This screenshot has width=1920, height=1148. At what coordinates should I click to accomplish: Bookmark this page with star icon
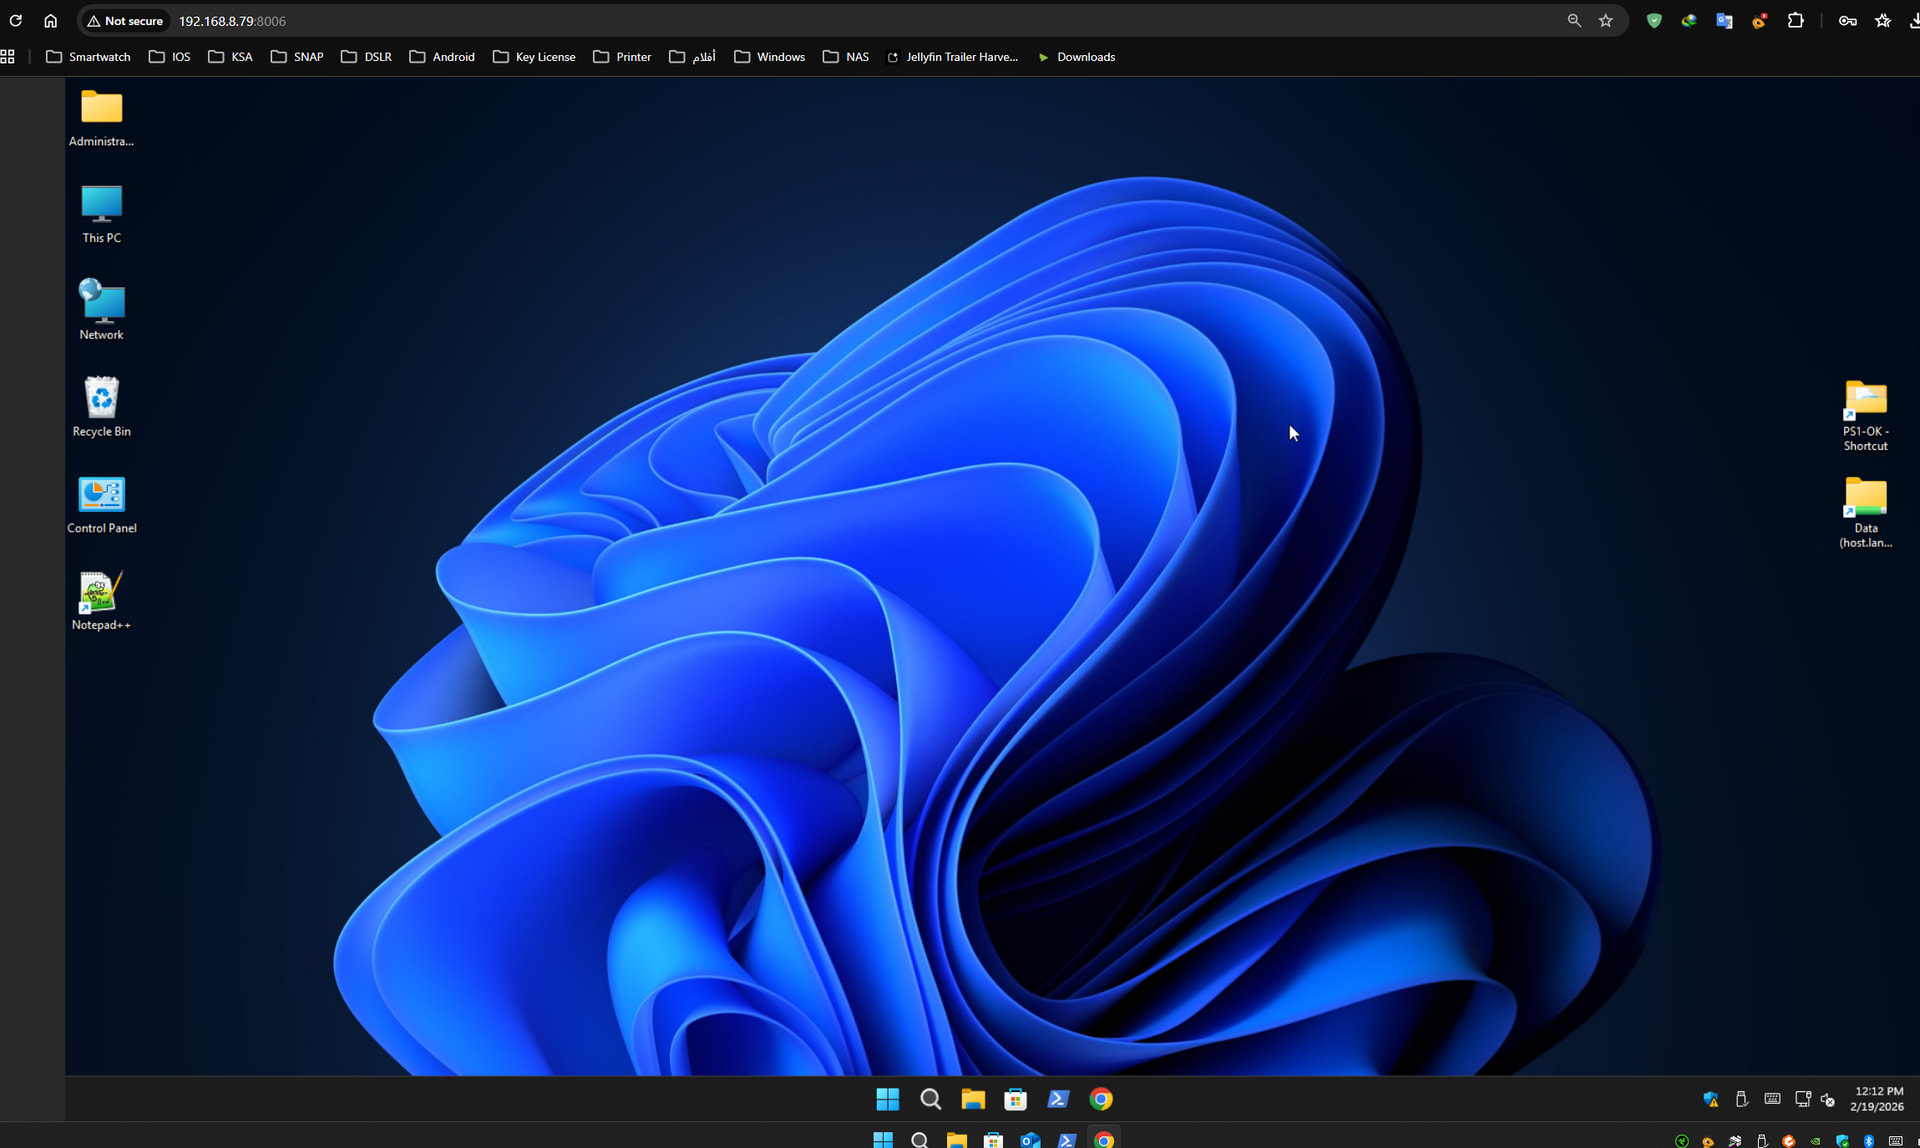[1606, 21]
